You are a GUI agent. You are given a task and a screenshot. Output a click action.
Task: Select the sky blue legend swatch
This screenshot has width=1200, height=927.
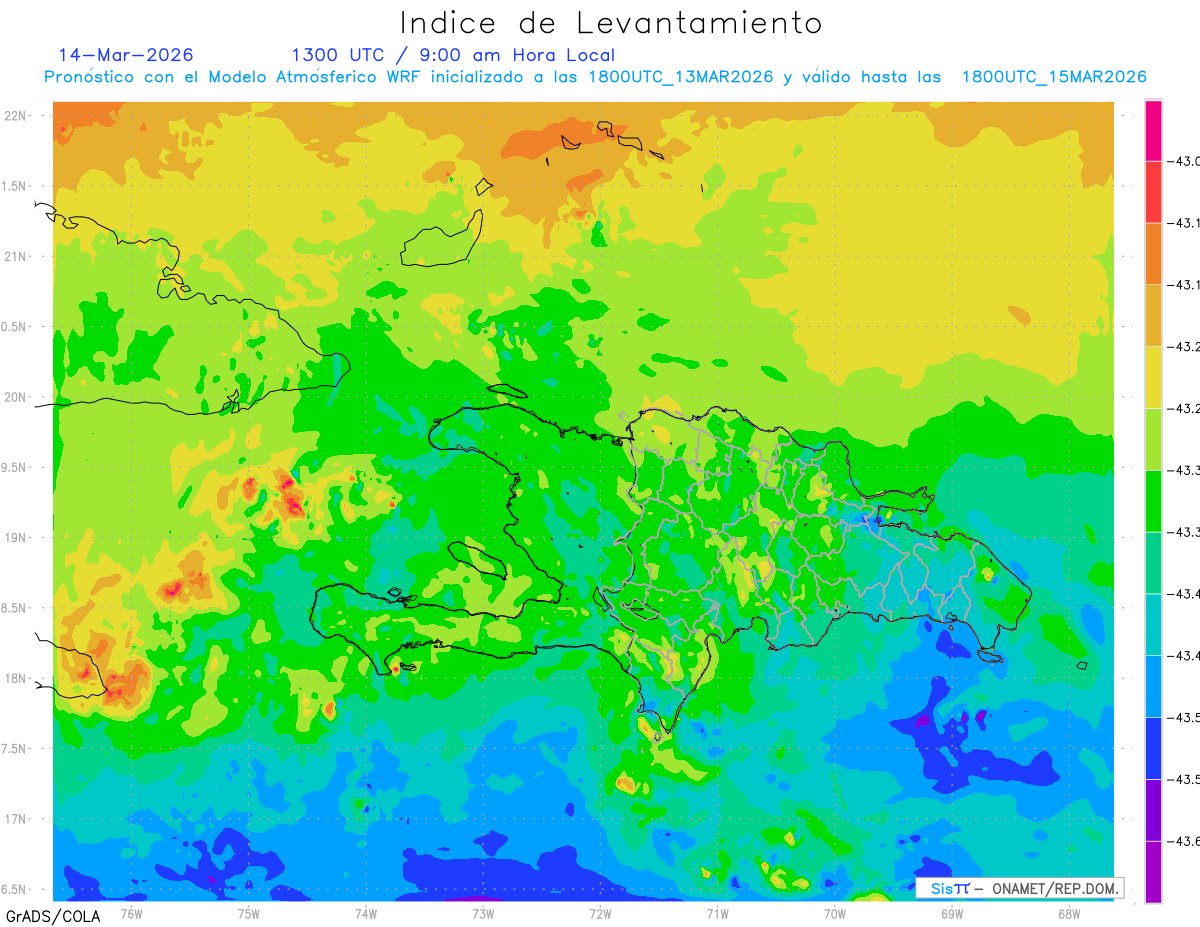pyautogui.click(x=1153, y=686)
